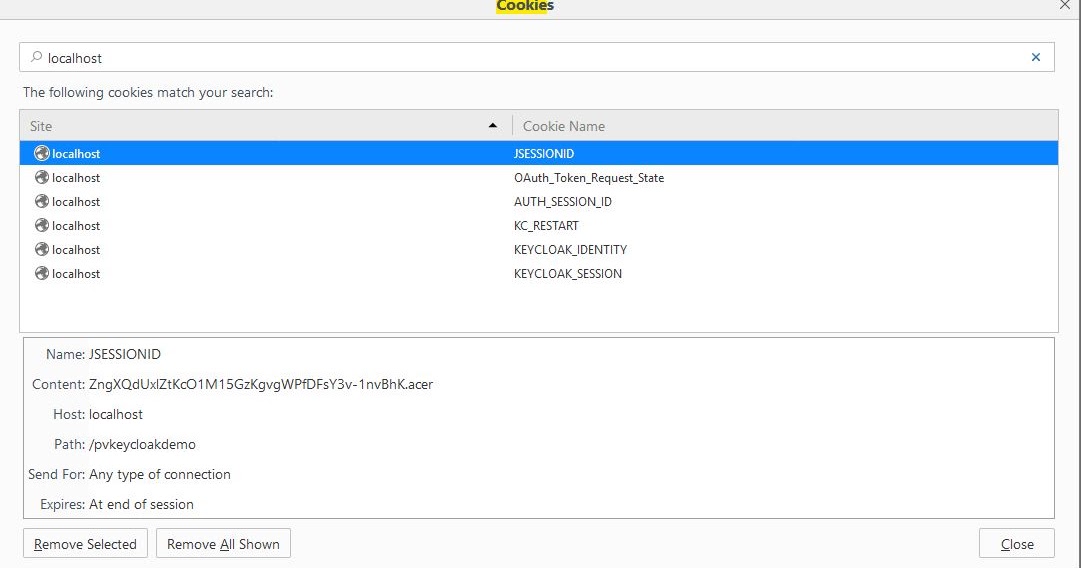Select the KC_RESTART cookie
1081x568 pixels.
click(x=546, y=225)
